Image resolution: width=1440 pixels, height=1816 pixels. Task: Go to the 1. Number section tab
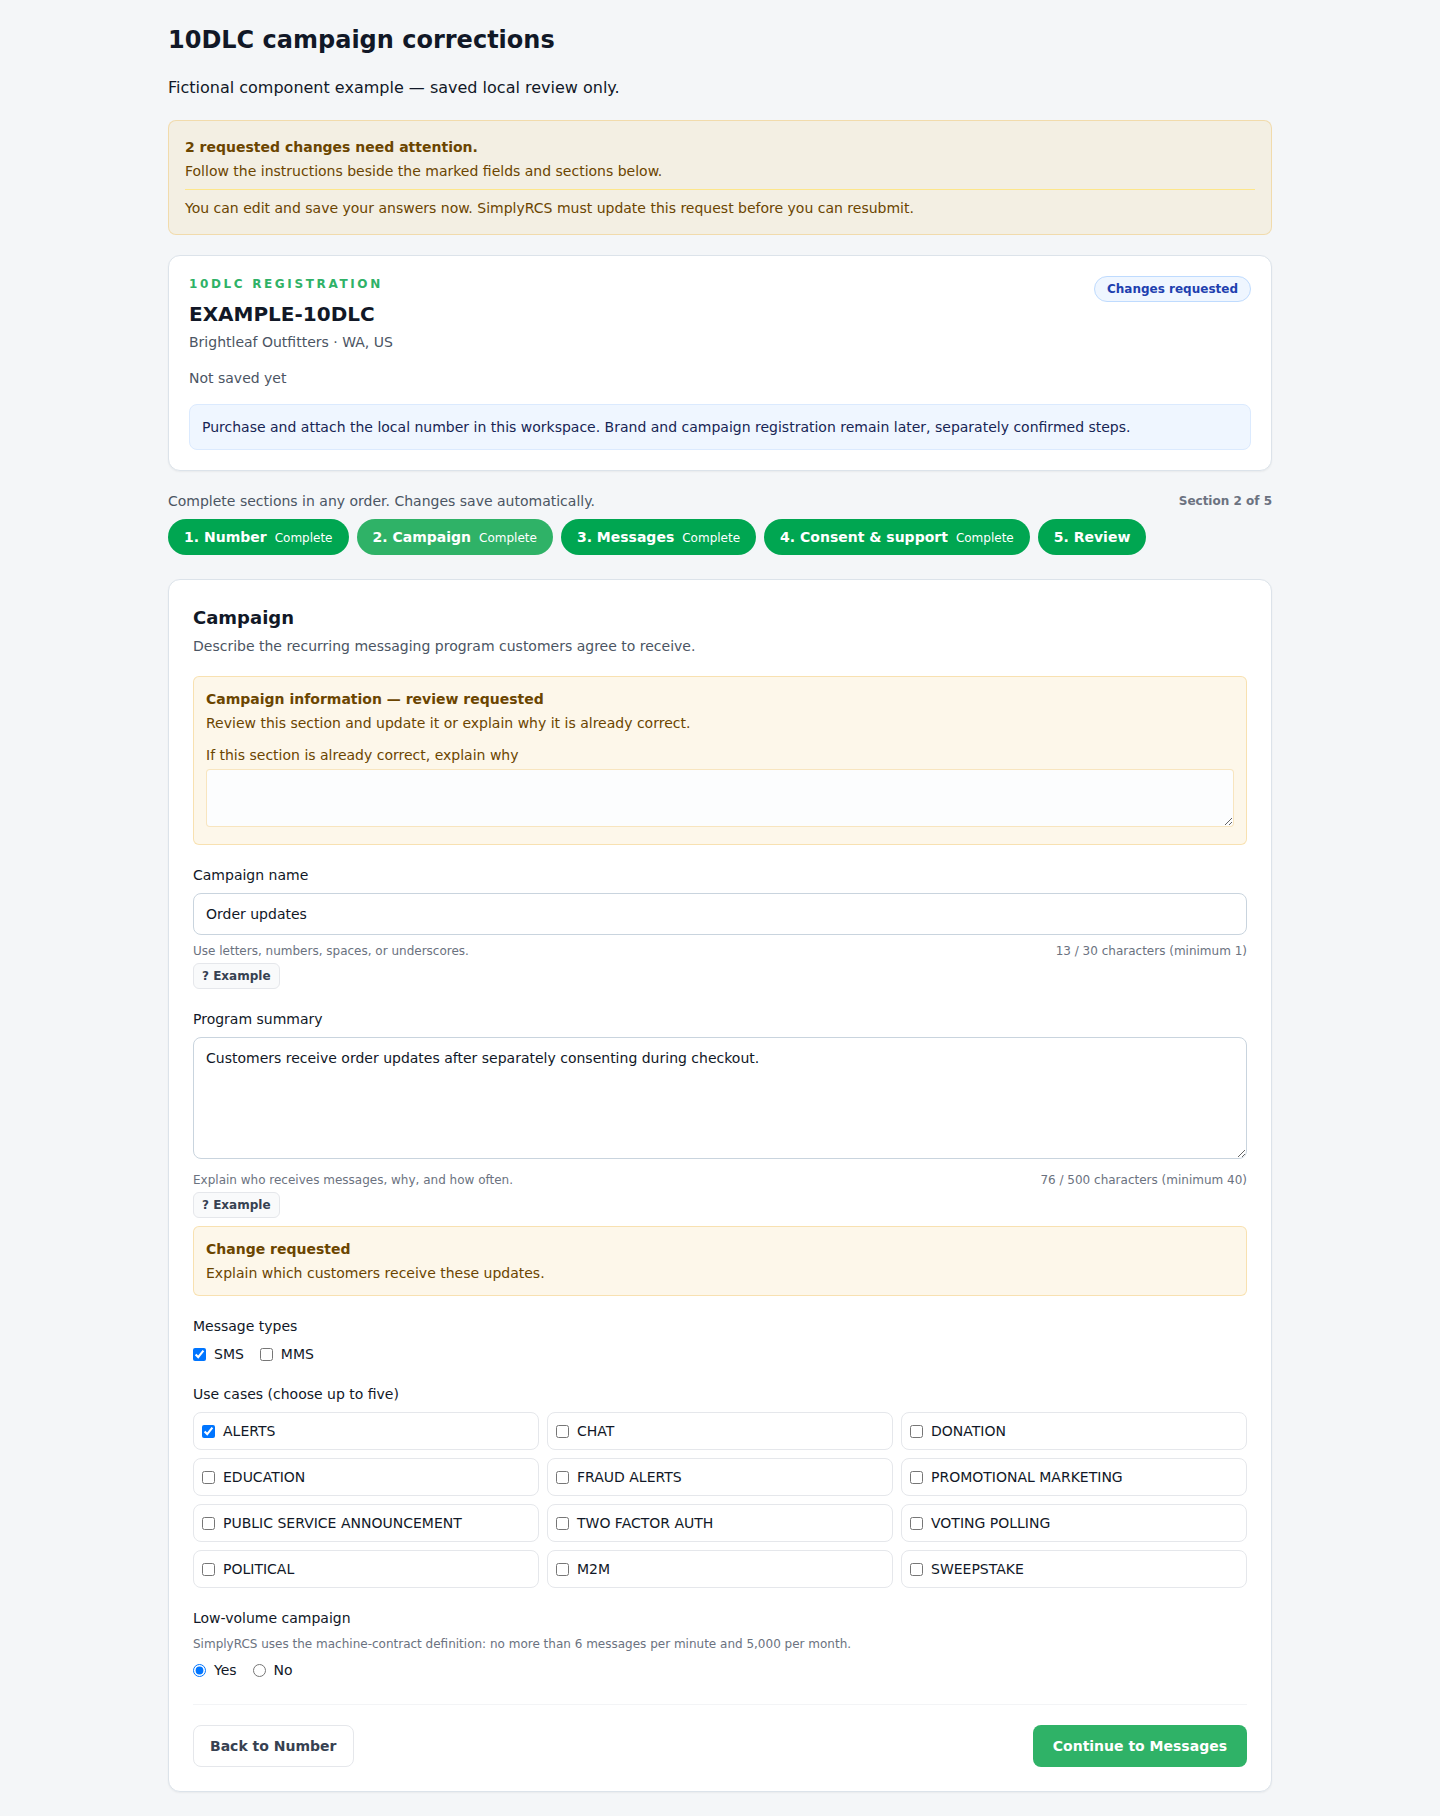click(x=258, y=537)
